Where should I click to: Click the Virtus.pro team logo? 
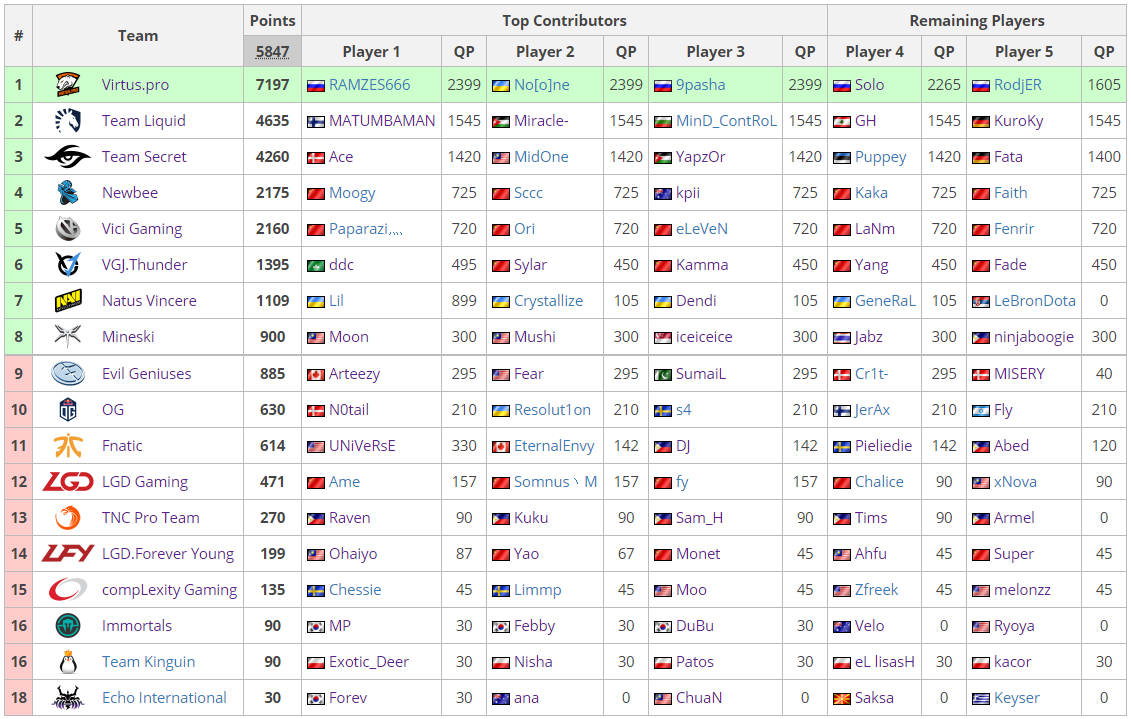click(x=68, y=85)
